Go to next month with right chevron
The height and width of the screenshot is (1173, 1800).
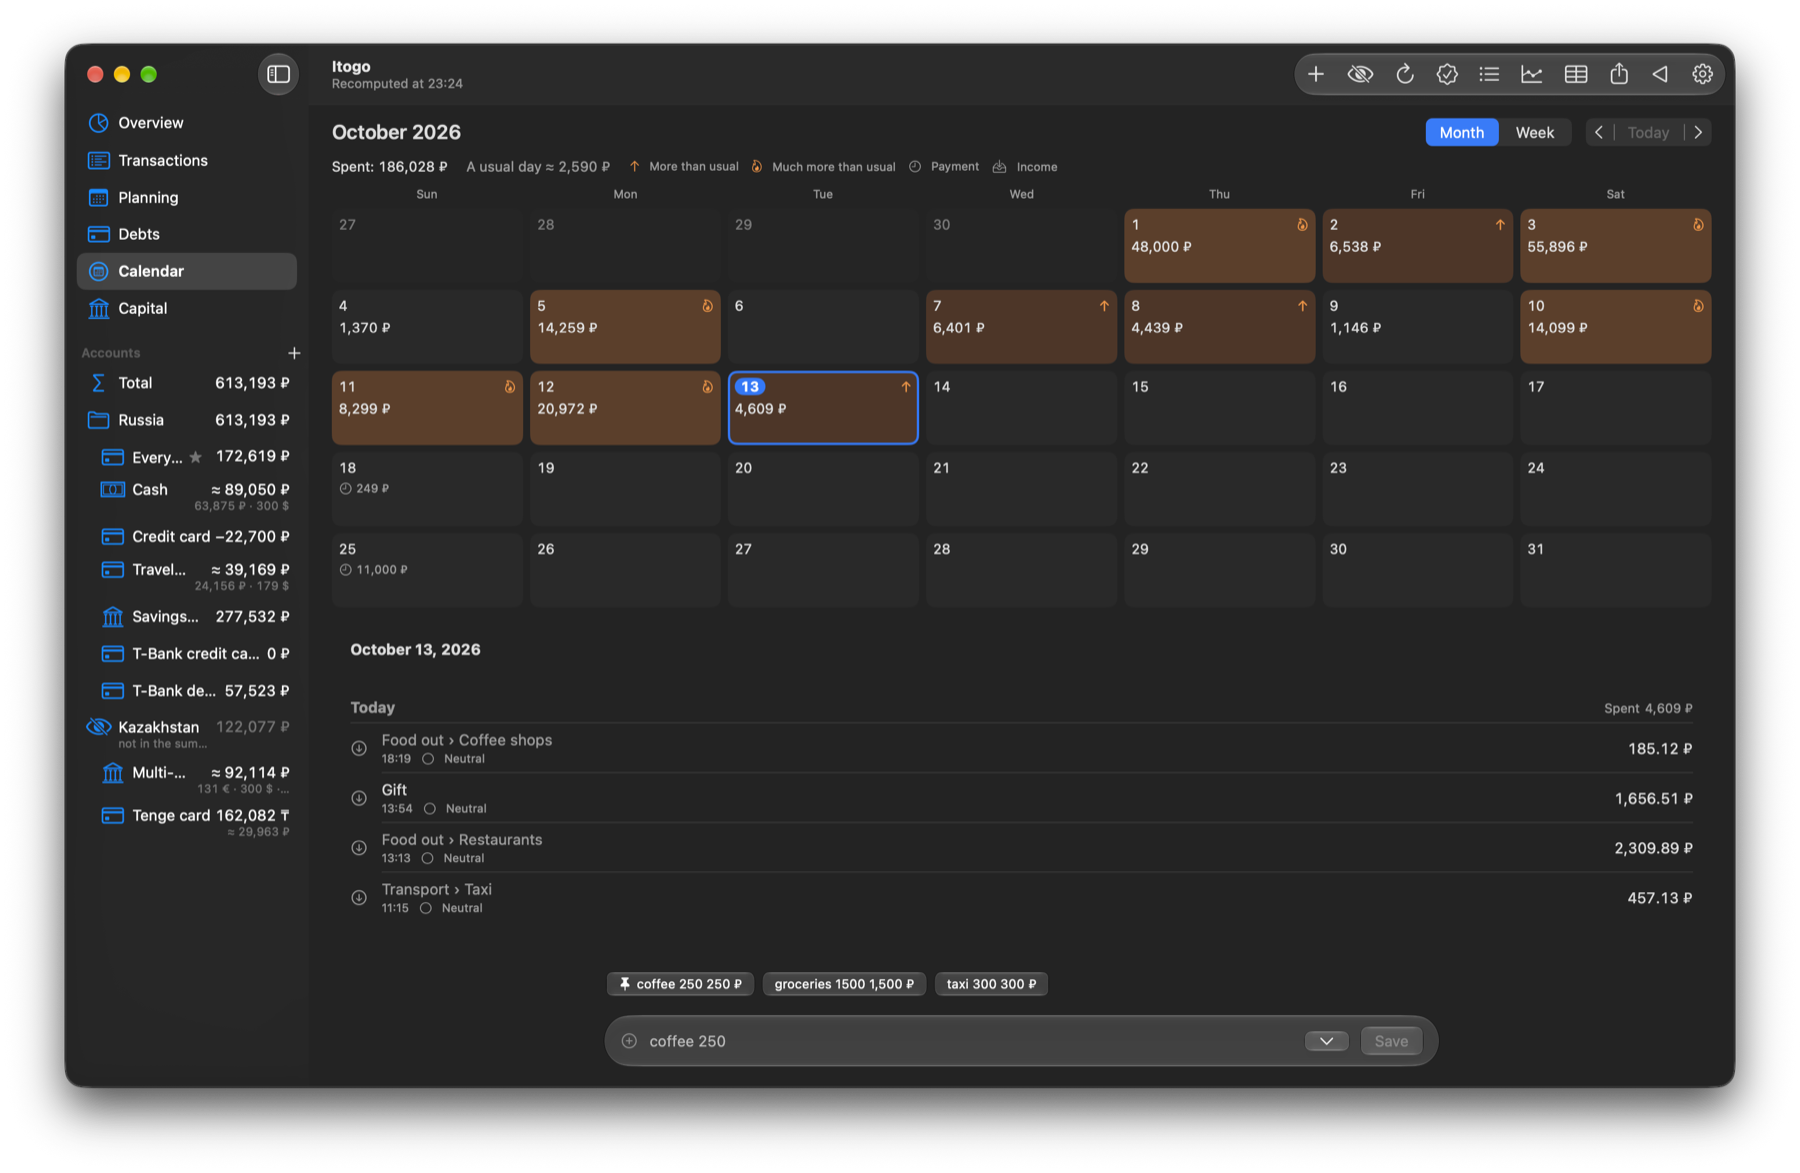pyautogui.click(x=1698, y=132)
